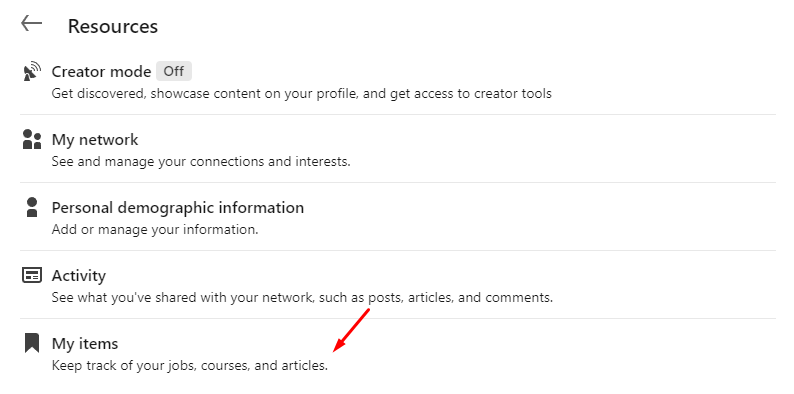Screen dimensions: 794x394
Task: Select the 'Add or manage your information' text
Action: (155, 230)
